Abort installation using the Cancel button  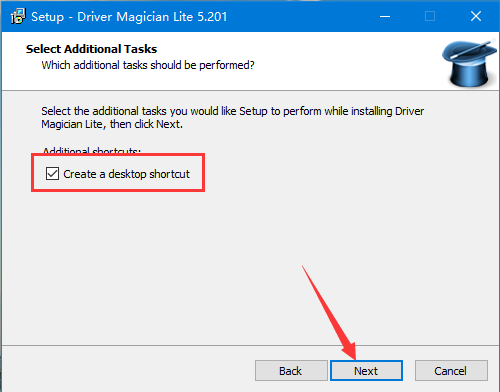point(451,370)
